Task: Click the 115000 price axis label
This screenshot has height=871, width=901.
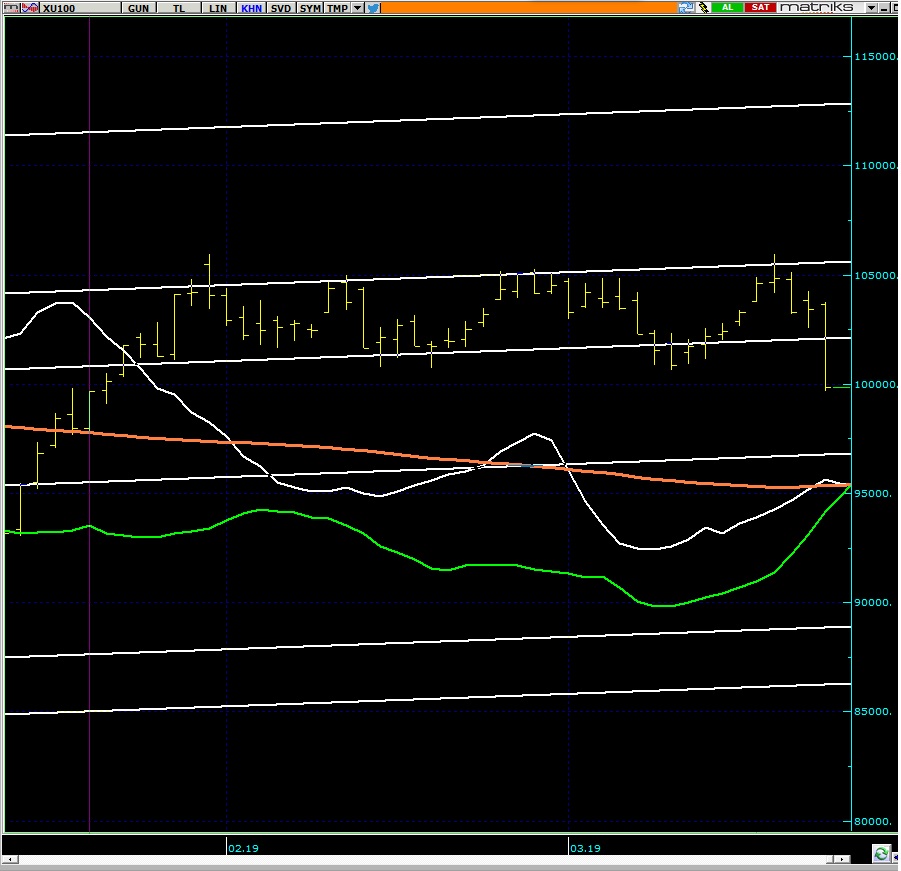Action: click(x=875, y=56)
